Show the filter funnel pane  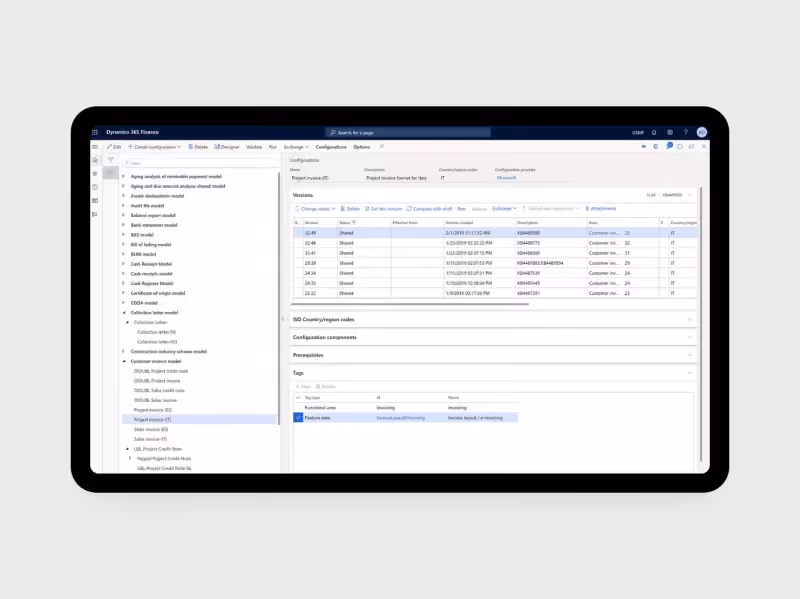click(x=111, y=160)
